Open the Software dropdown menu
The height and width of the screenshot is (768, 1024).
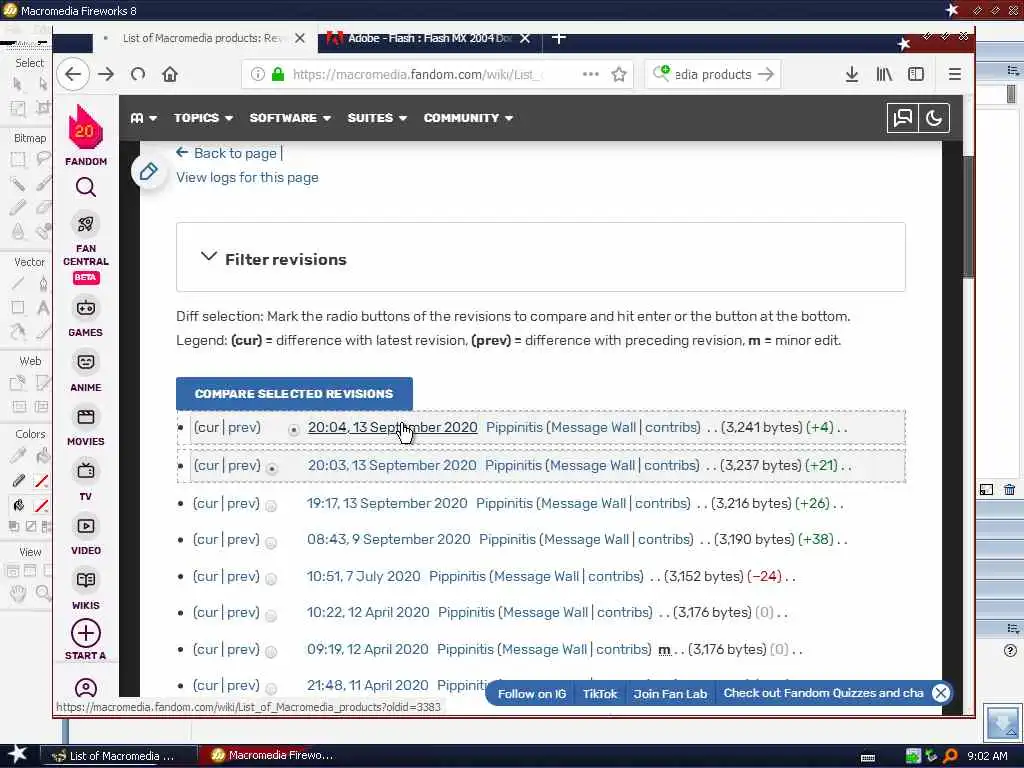pos(290,118)
